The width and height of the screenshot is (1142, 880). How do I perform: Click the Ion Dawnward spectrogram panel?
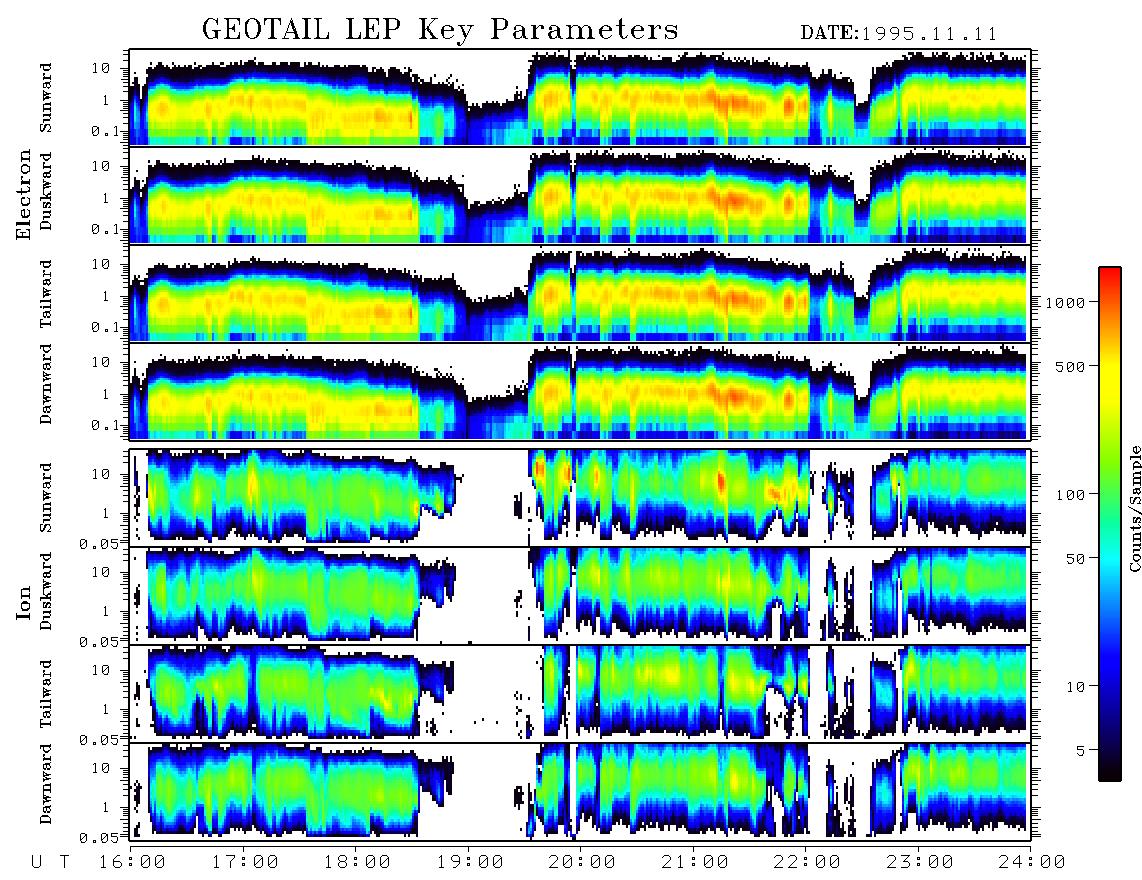coord(580,791)
